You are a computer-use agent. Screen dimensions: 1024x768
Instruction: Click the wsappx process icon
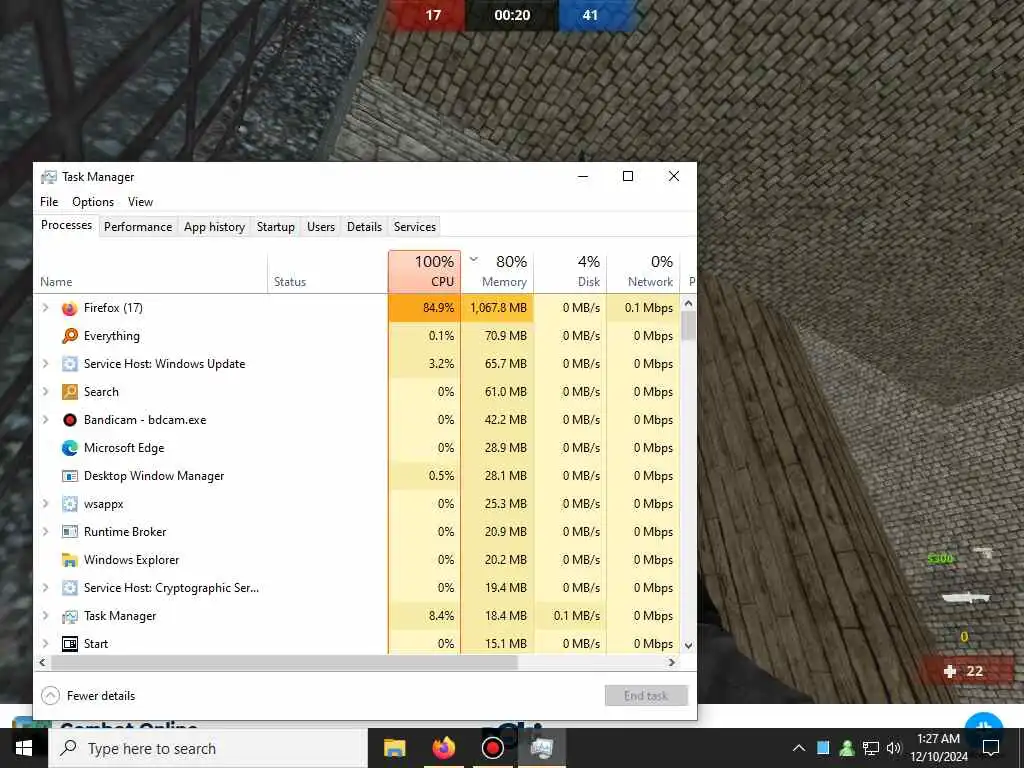pos(69,504)
